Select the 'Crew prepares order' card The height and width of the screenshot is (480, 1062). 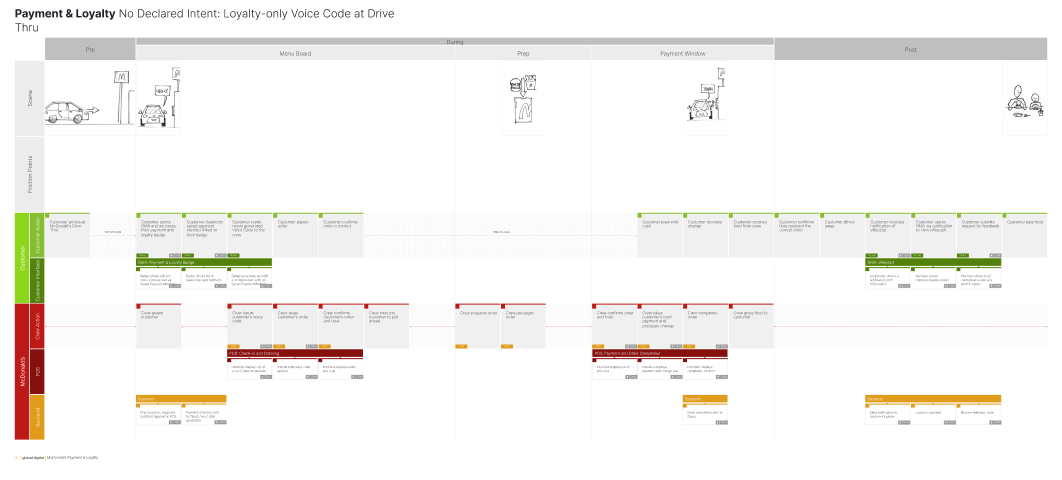point(477,326)
